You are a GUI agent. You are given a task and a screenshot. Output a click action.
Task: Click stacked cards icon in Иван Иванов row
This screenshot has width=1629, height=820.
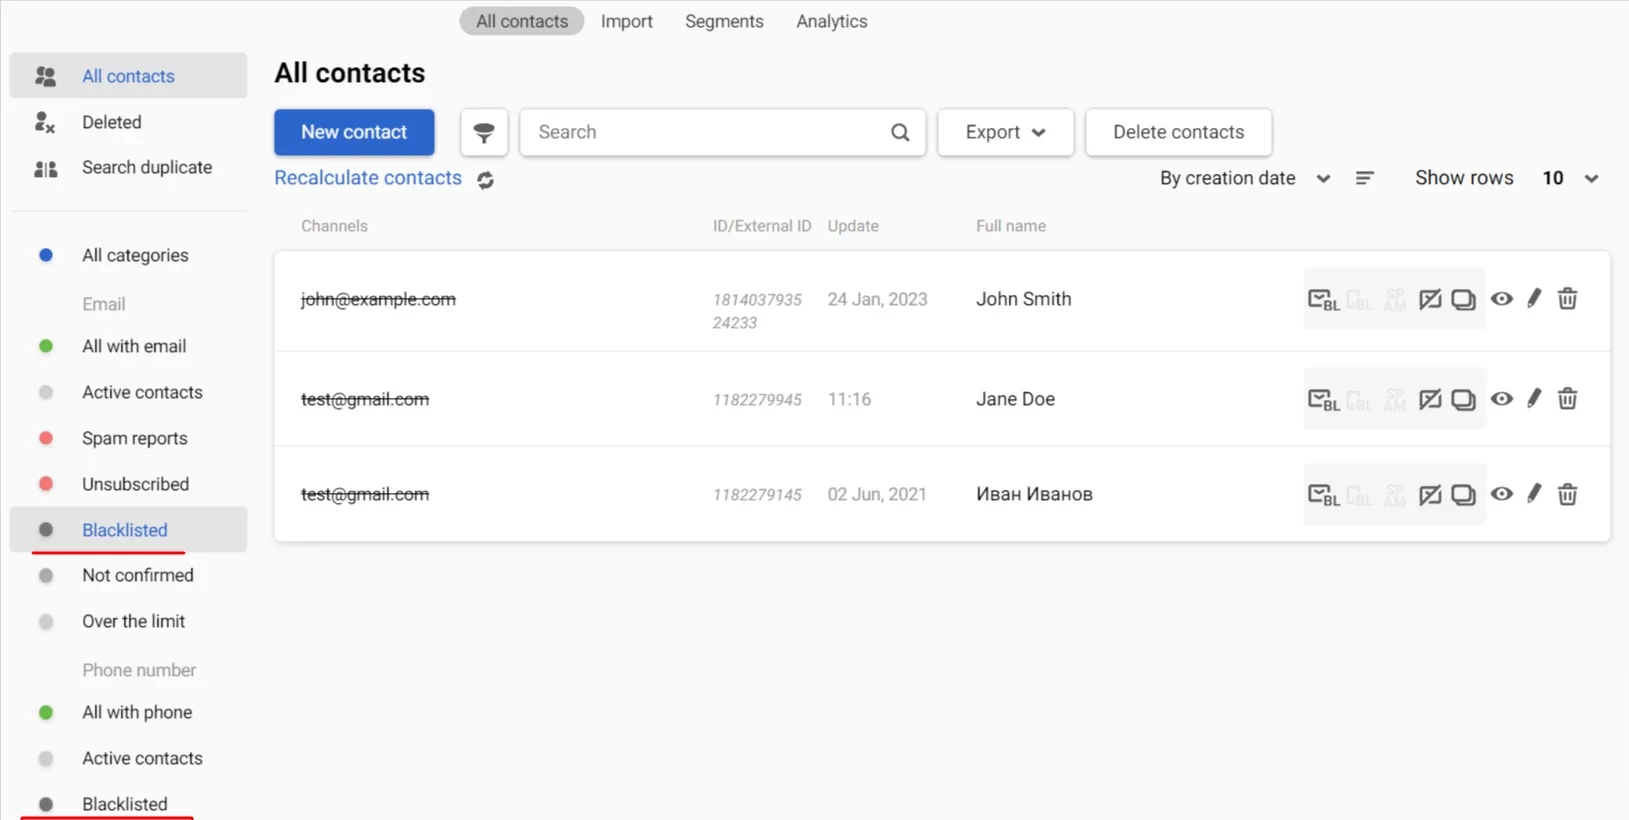(x=1463, y=494)
